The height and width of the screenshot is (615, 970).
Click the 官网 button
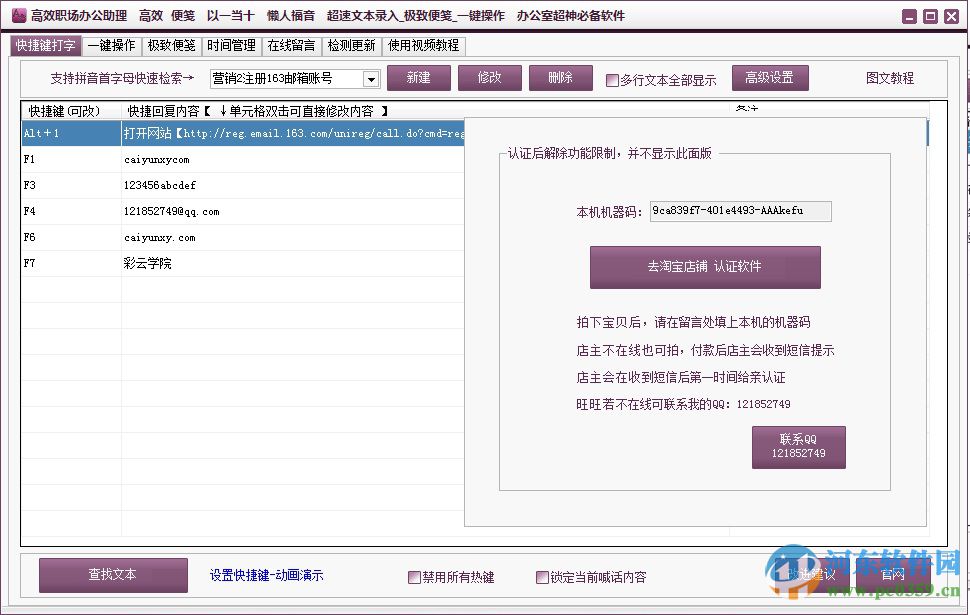point(893,575)
